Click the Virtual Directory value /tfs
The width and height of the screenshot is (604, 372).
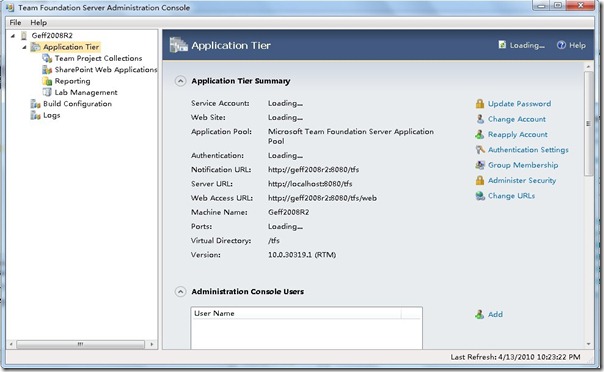[274, 240]
